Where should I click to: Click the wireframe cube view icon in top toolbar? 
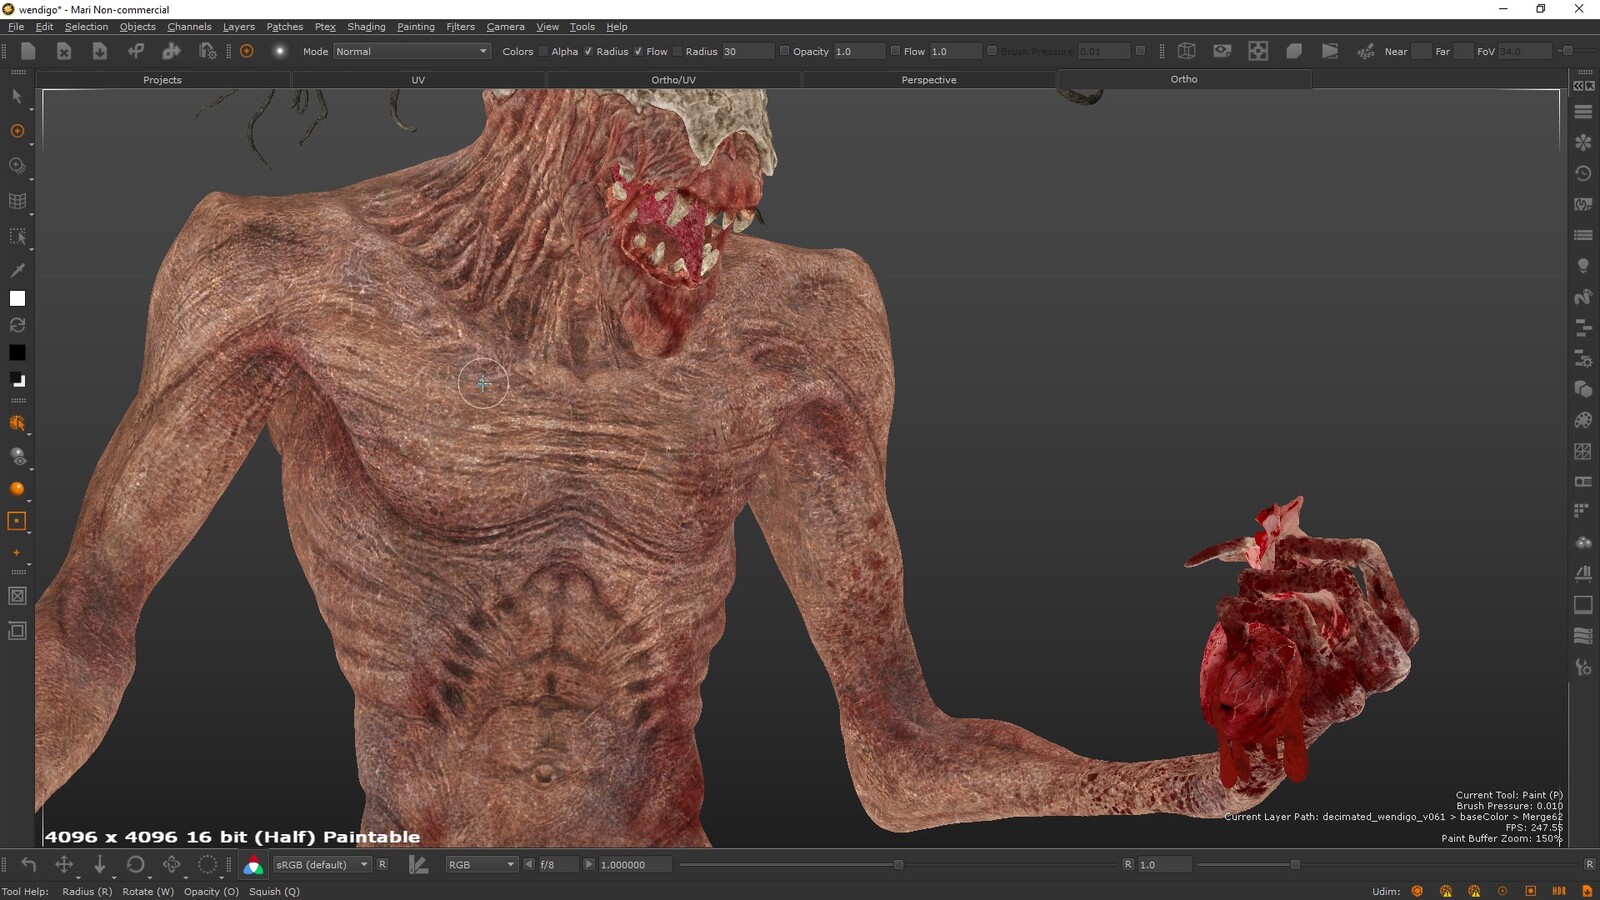(x=1186, y=51)
